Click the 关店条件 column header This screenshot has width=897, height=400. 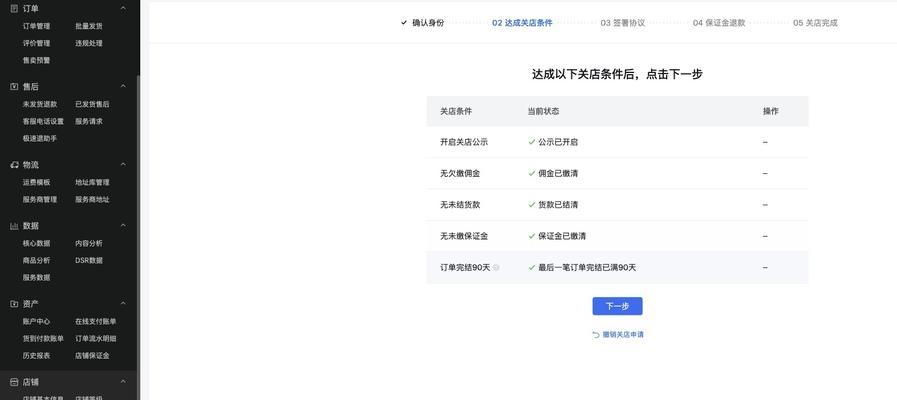(x=456, y=112)
